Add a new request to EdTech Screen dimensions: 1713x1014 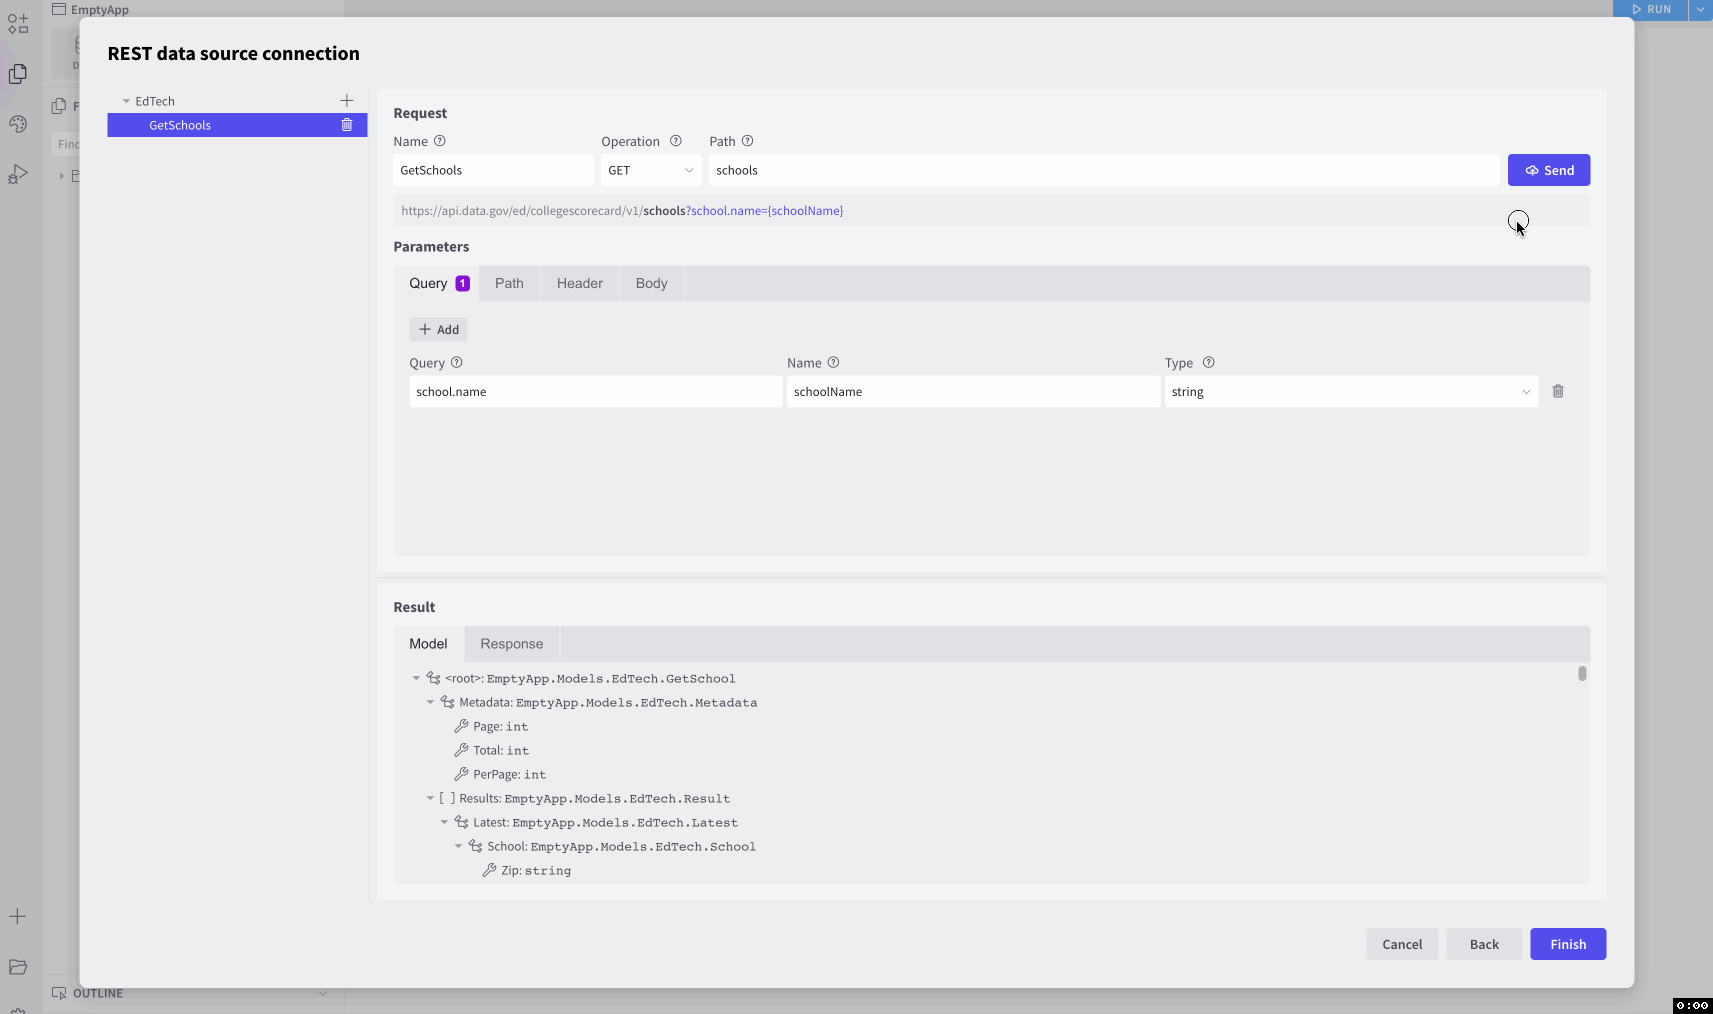(347, 101)
